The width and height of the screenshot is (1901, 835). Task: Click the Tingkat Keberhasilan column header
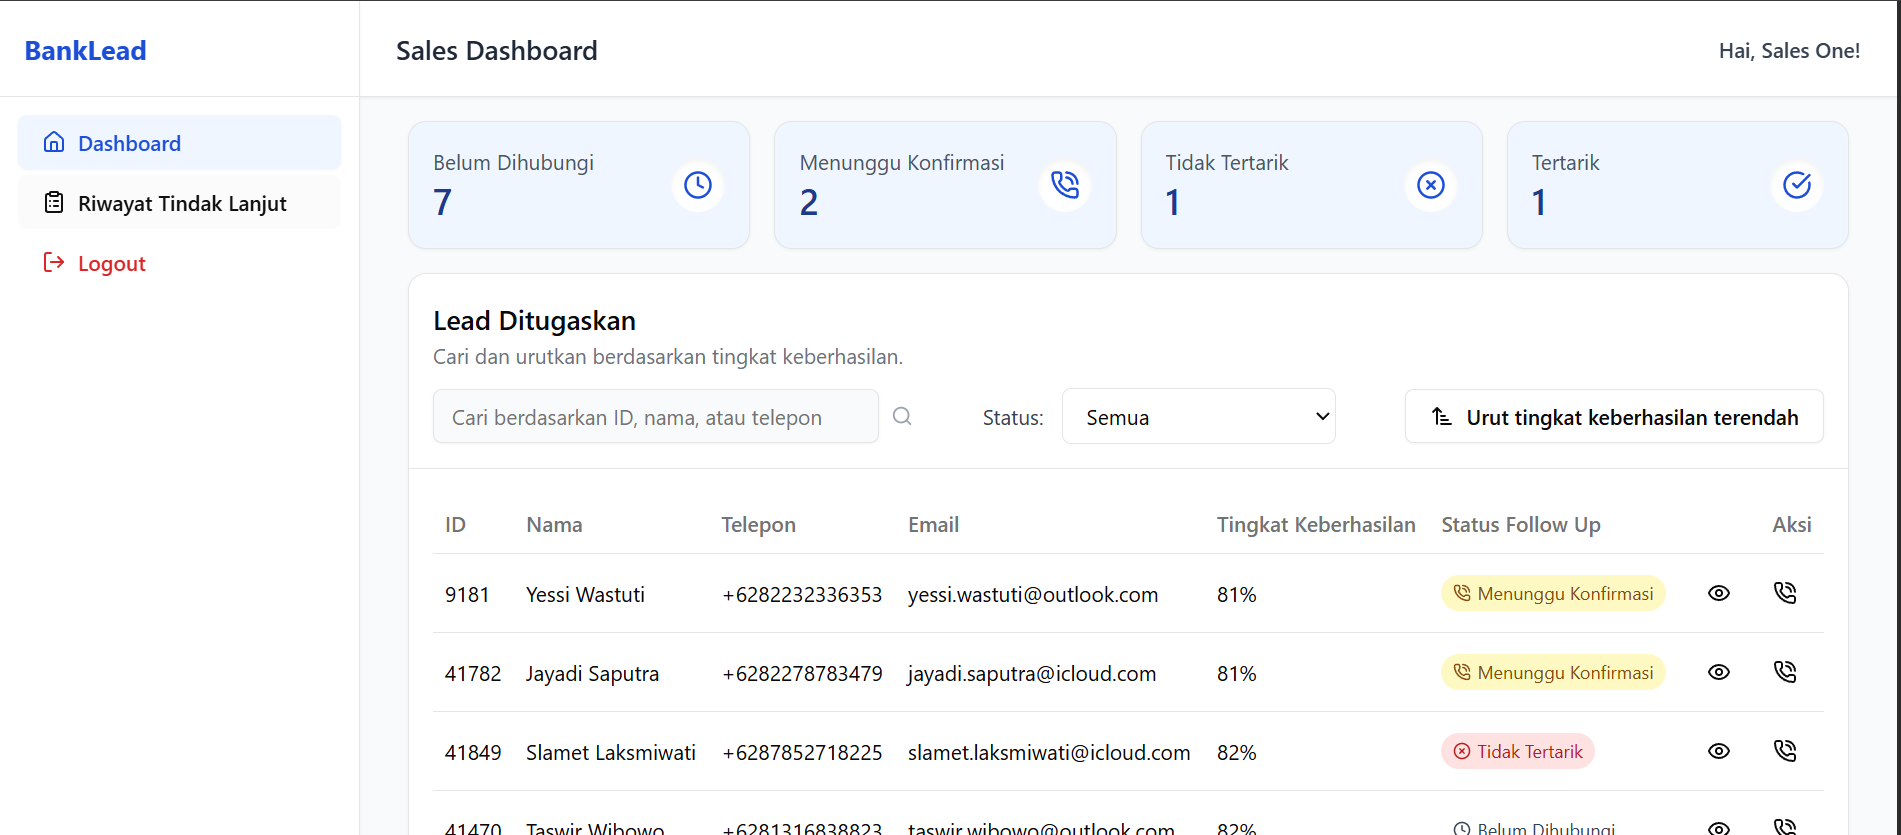point(1316,524)
